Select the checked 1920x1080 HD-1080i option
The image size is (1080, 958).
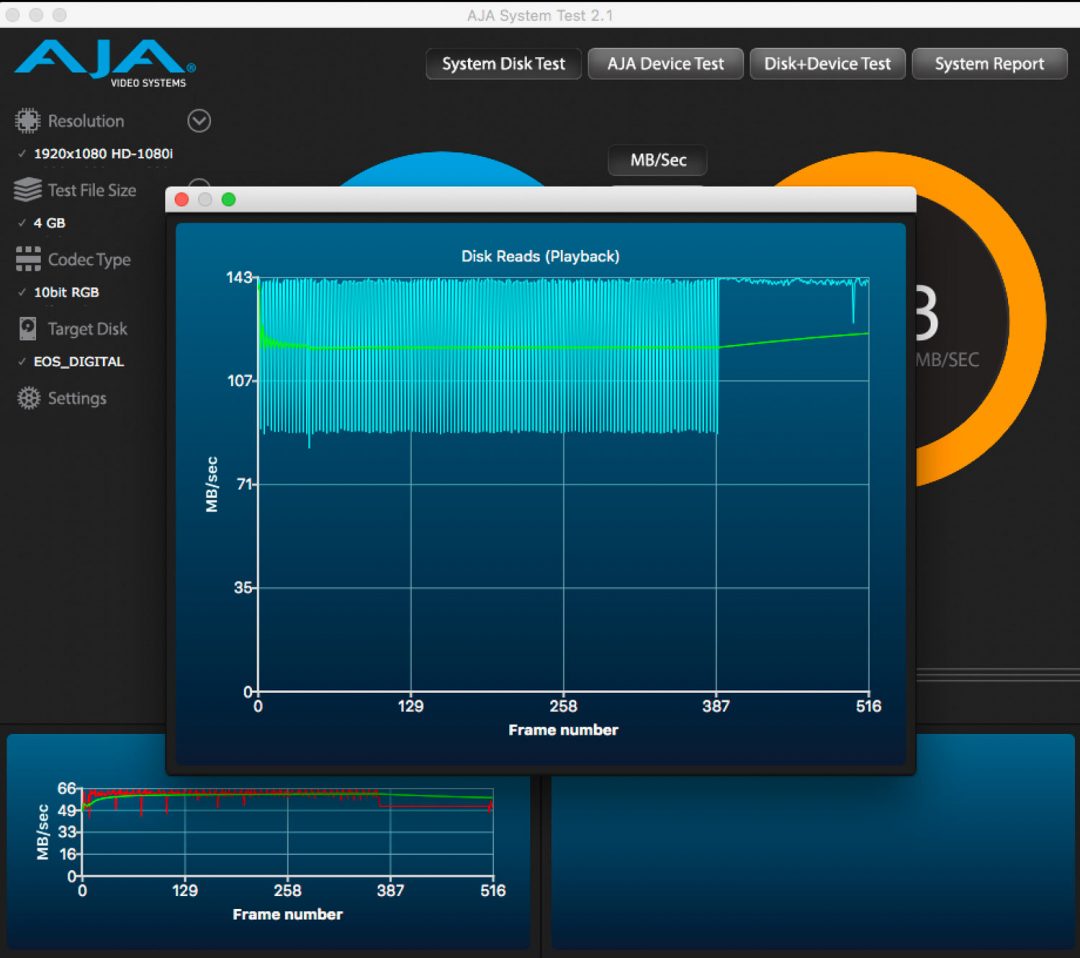coord(103,154)
